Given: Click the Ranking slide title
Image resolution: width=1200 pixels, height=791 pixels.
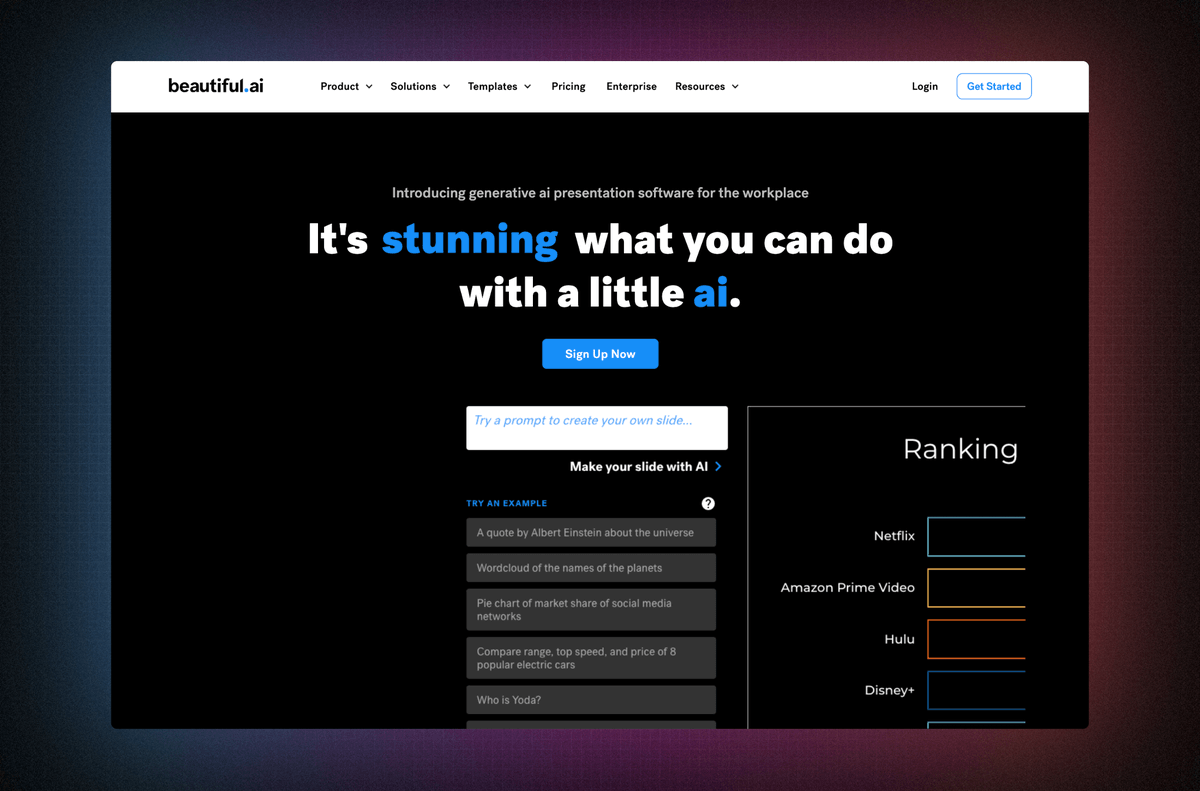Looking at the screenshot, I should tap(960, 449).
